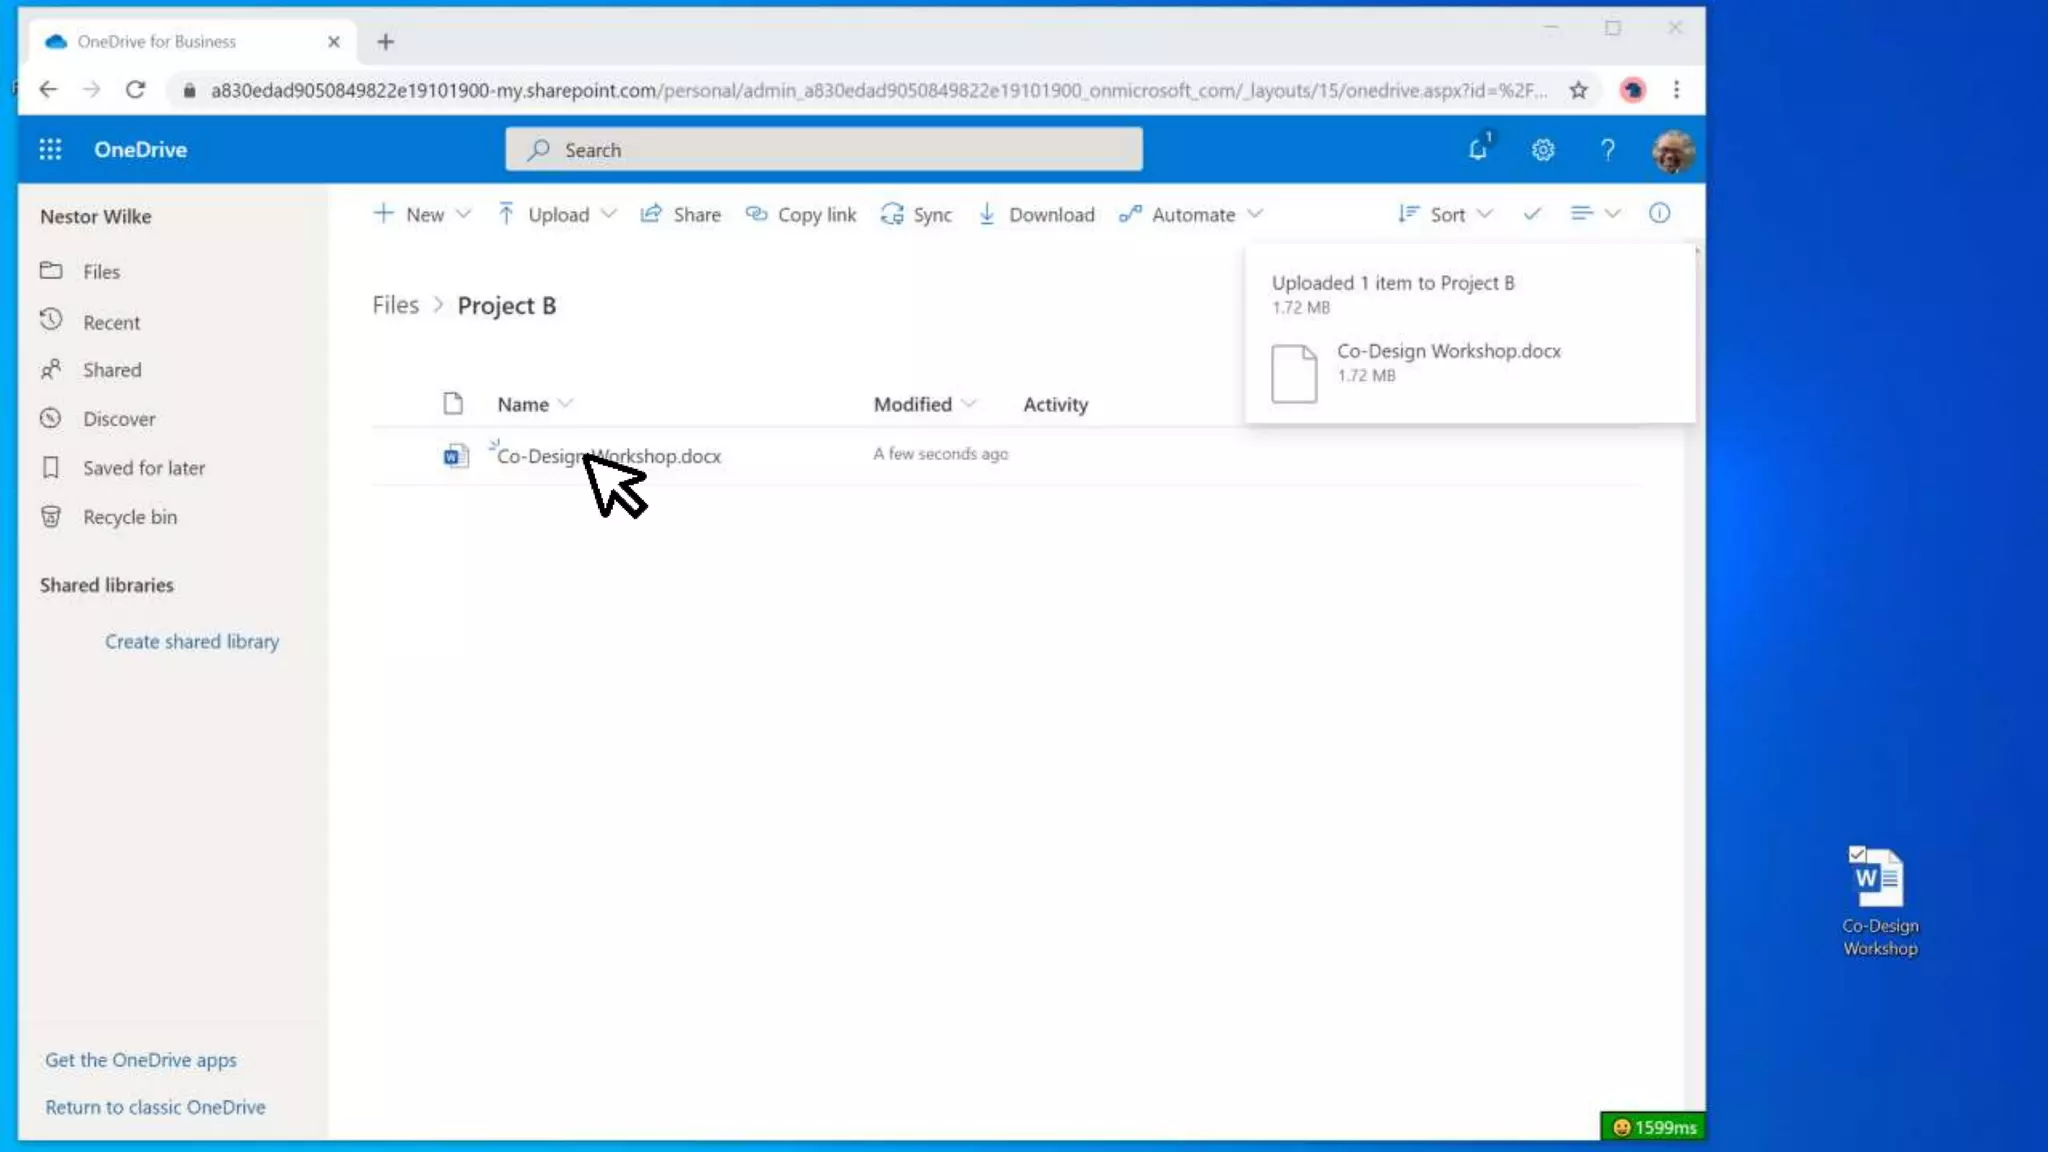The height and width of the screenshot is (1152, 2048).
Task: Click the Sync toolbar button
Action: tap(916, 214)
